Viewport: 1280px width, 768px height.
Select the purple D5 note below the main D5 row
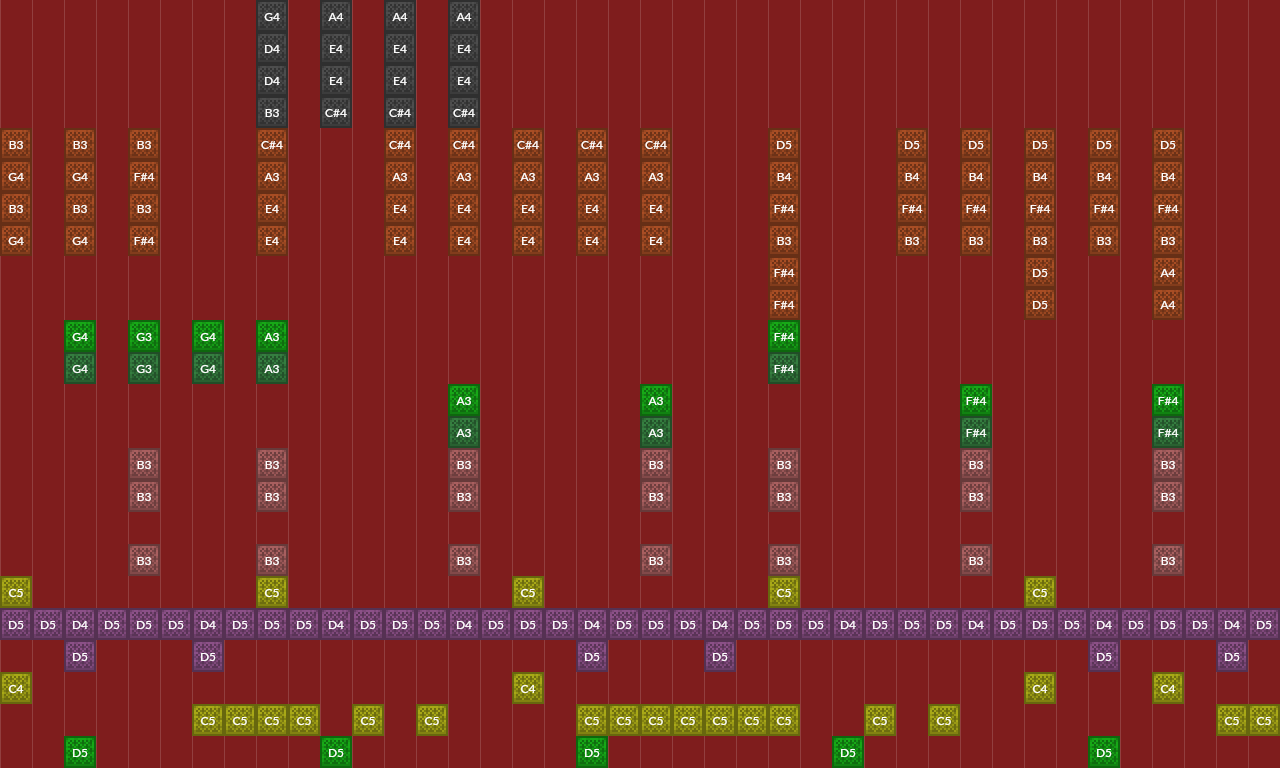pyautogui.click(x=80, y=656)
